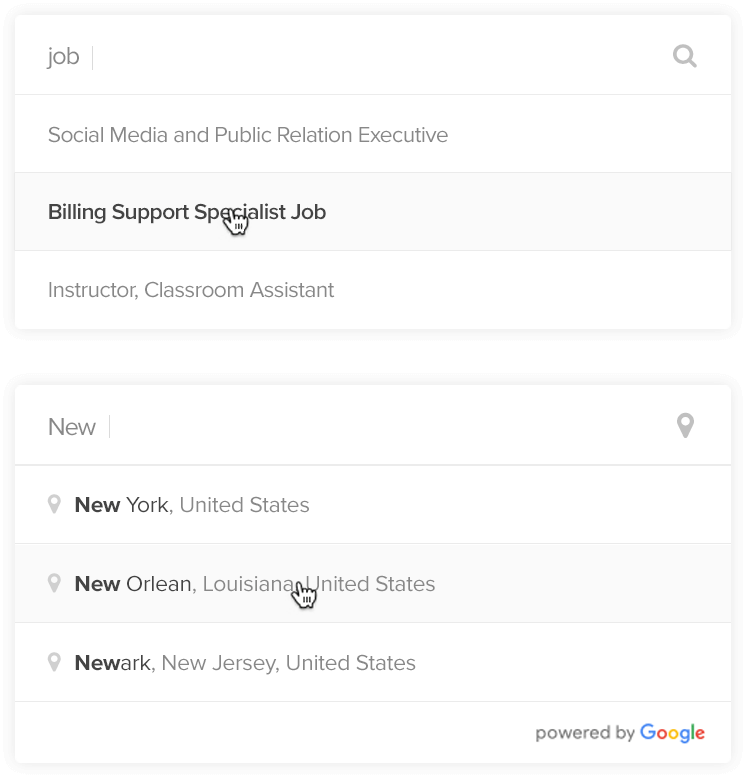Click the 'powered by' attribution text

(585, 734)
